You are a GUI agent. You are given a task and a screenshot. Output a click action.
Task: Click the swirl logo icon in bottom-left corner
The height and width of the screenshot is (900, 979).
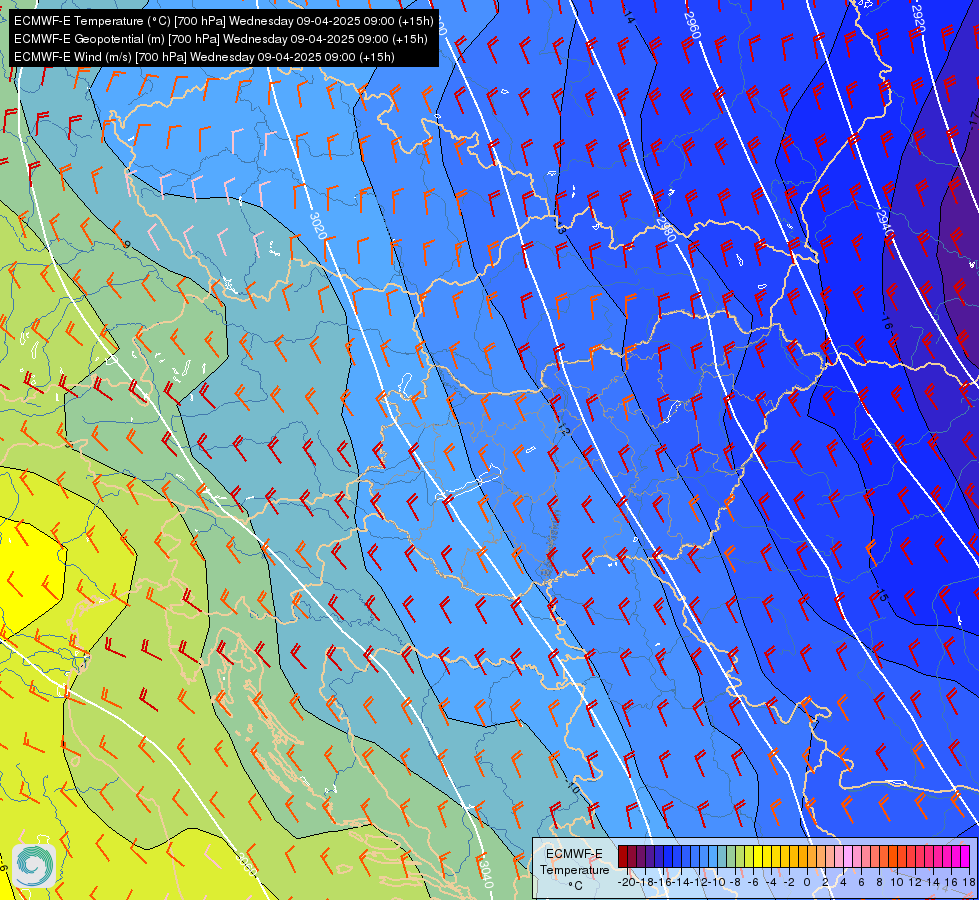pyautogui.click(x=34, y=865)
